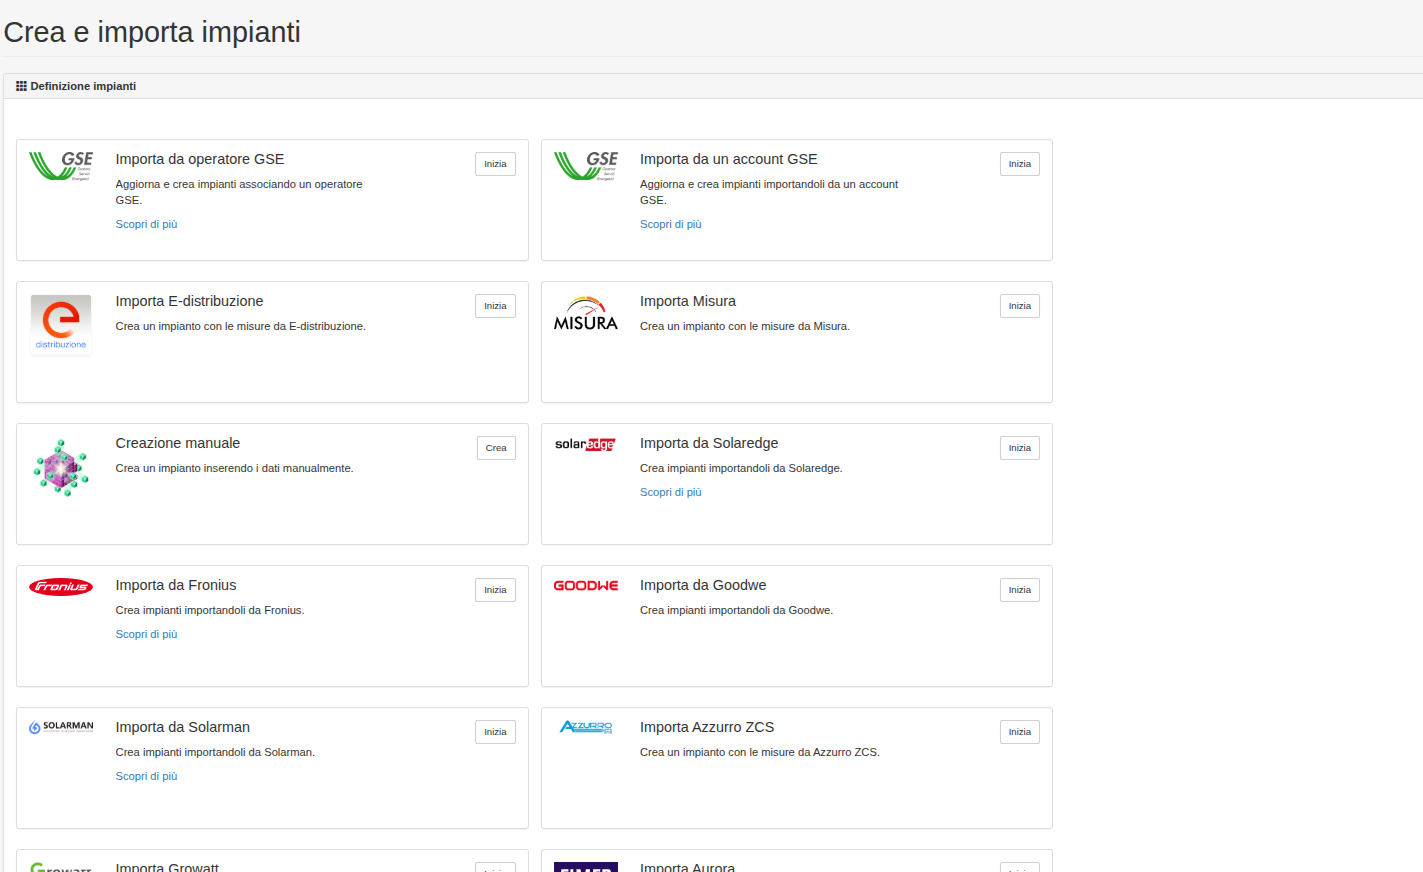Click the heading Importa da Solarman

pyautogui.click(x=183, y=727)
